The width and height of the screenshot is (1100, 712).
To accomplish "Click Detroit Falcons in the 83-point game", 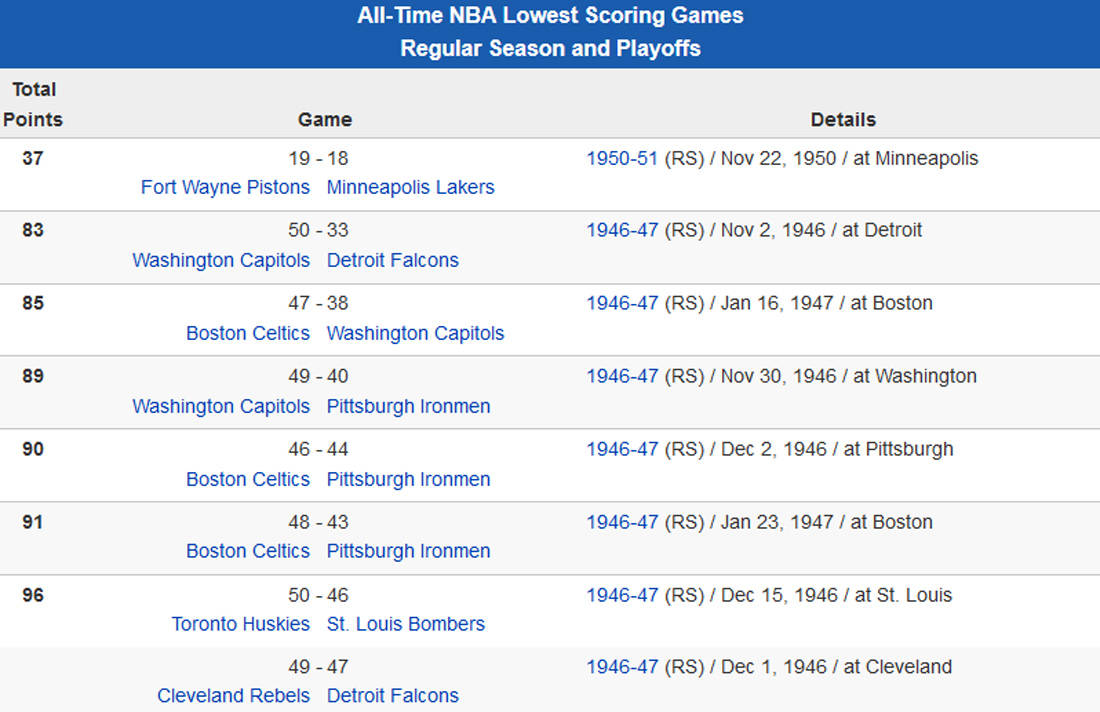I will pyautogui.click(x=392, y=260).
